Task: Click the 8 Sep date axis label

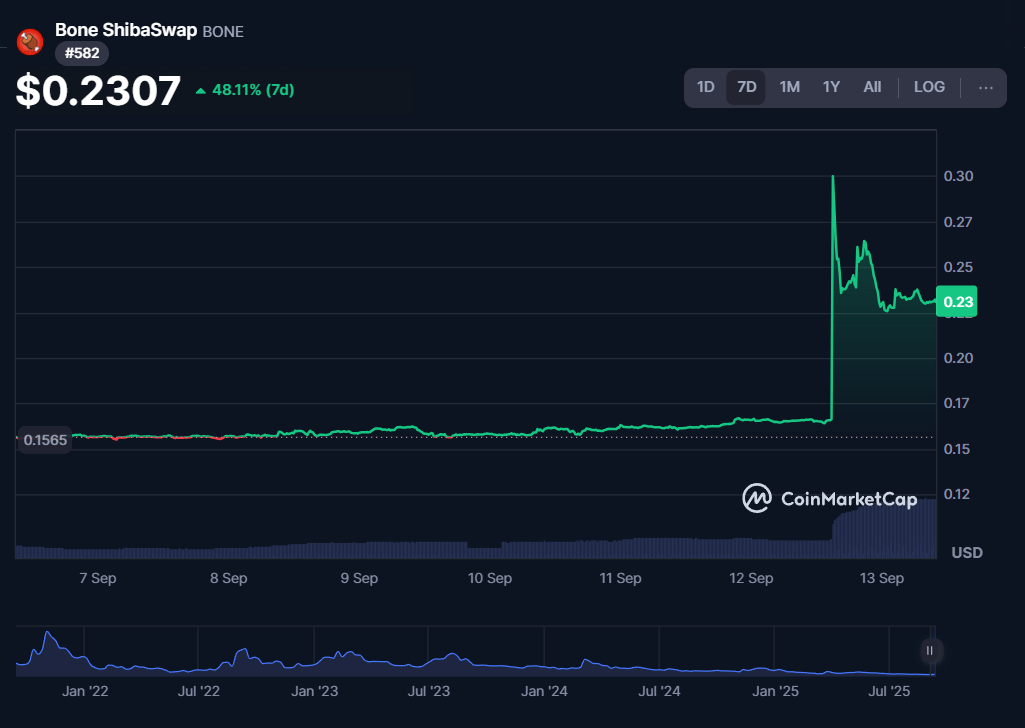Action: 229,578
